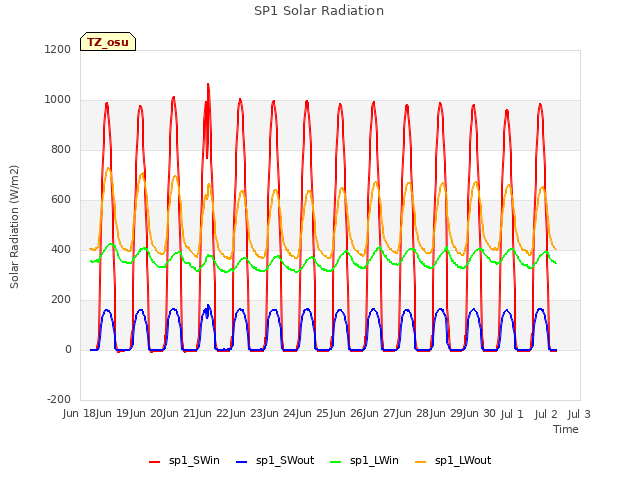This screenshot has height=480, width=640.
Task: Click the red sp1_SWin legend color marker
Action: 155,462
